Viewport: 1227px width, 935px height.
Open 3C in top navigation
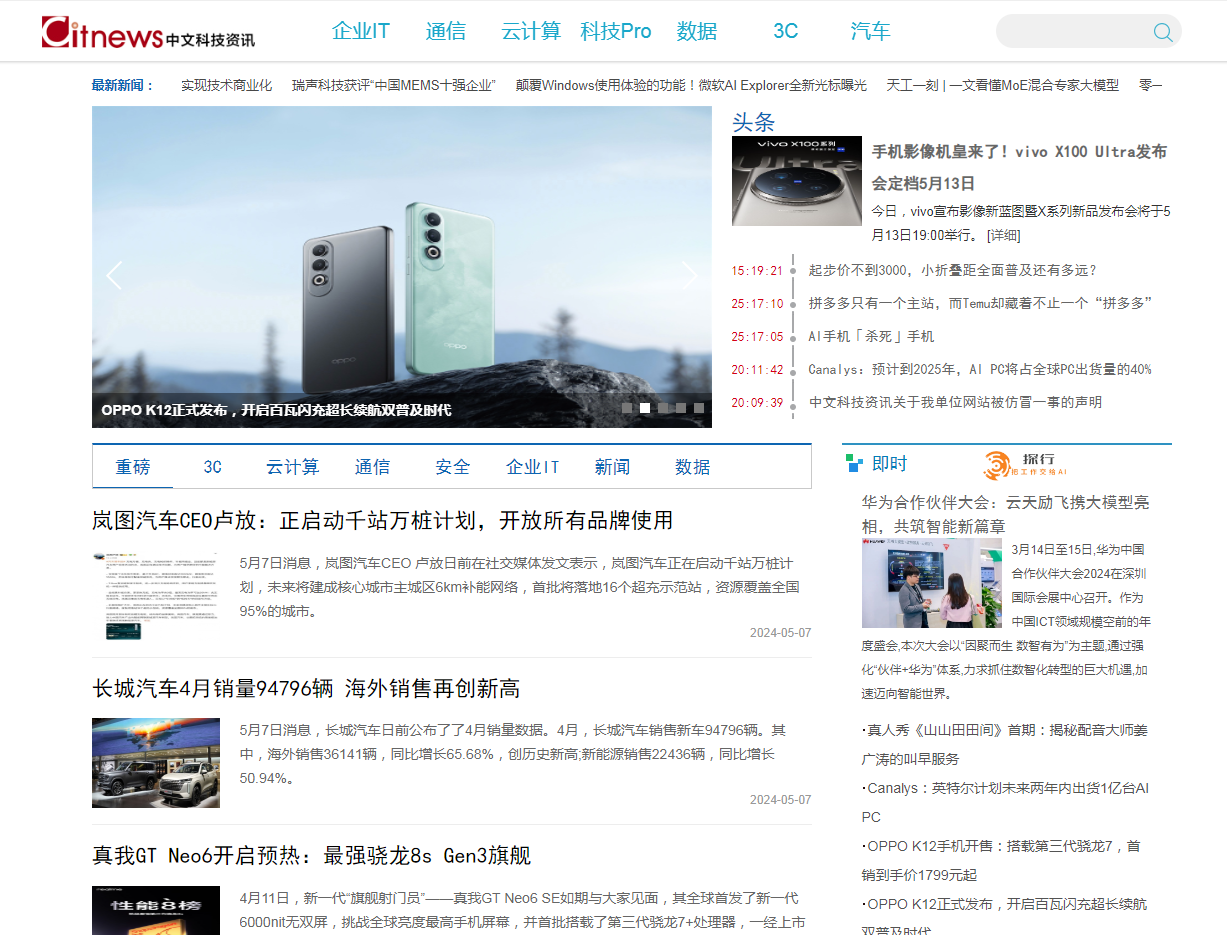click(x=786, y=31)
